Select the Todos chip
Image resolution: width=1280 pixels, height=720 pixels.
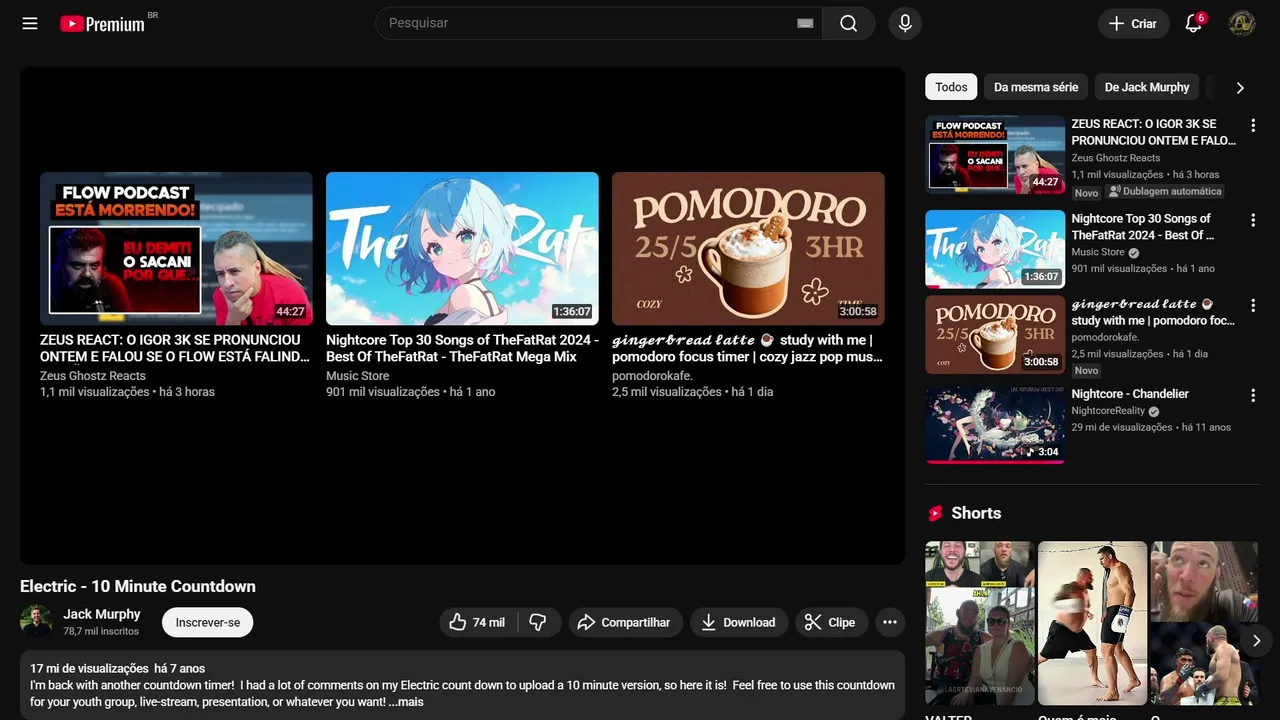tap(951, 87)
